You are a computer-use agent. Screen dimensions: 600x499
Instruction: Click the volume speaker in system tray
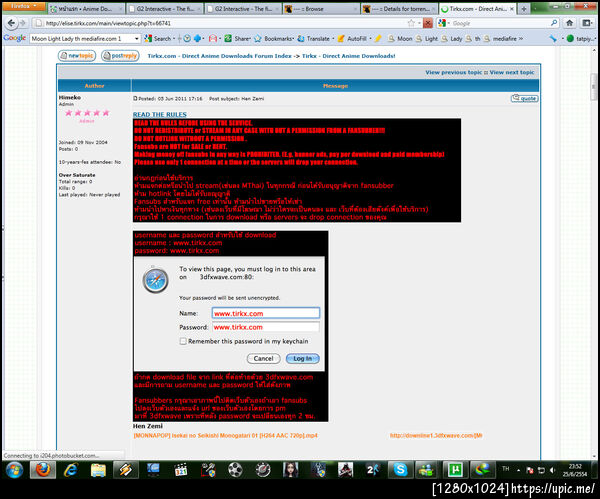[552, 470]
